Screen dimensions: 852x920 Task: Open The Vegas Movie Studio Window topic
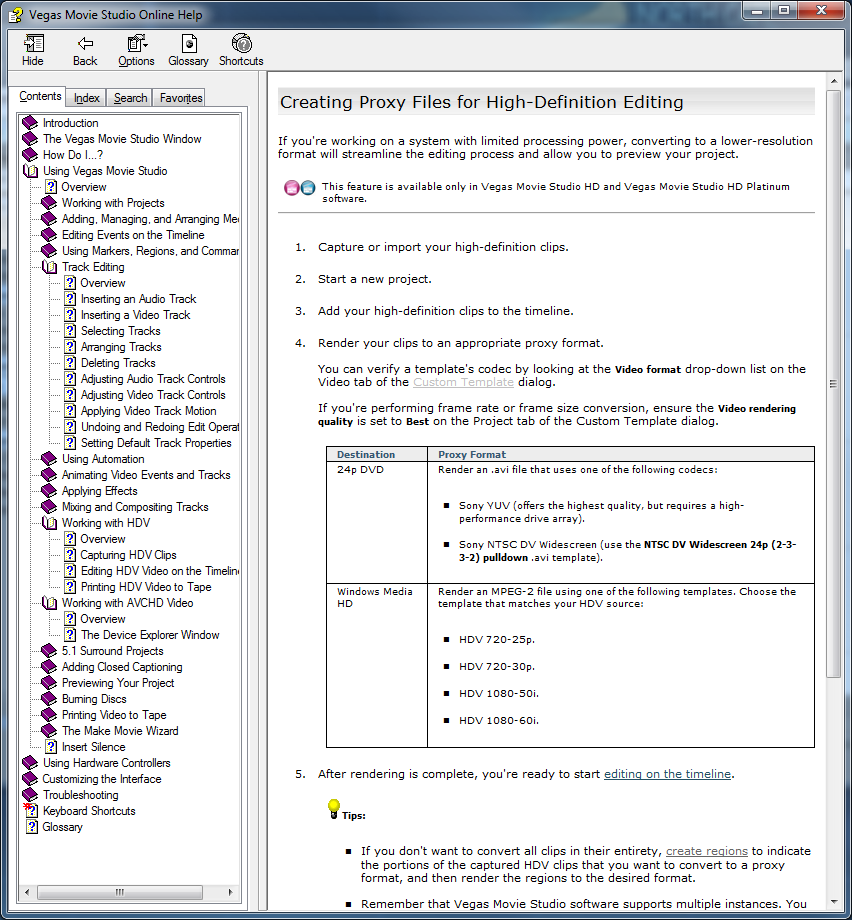tap(122, 139)
